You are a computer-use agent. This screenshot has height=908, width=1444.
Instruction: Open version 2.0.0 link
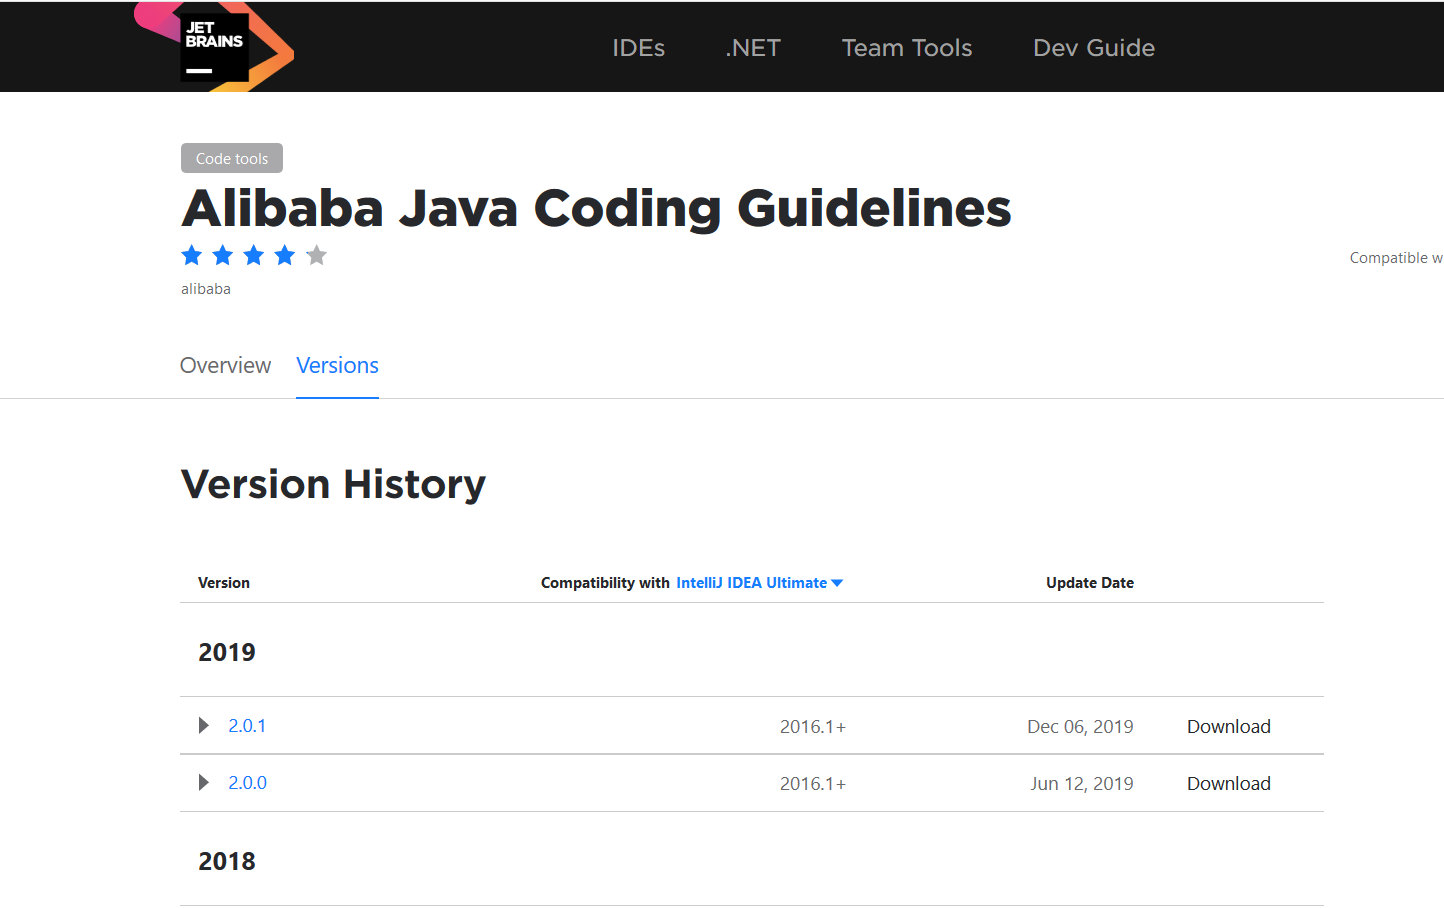click(247, 783)
